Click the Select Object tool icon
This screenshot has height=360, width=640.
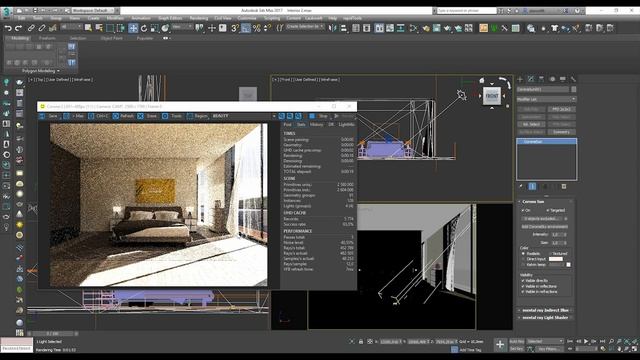88,28
